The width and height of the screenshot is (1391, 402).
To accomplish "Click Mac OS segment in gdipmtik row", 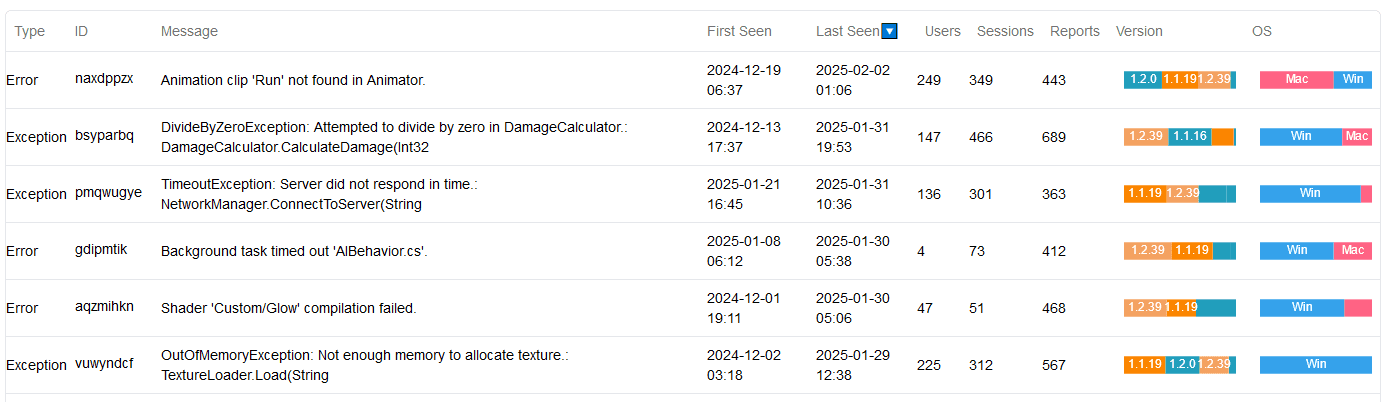I will coord(1352,251).
